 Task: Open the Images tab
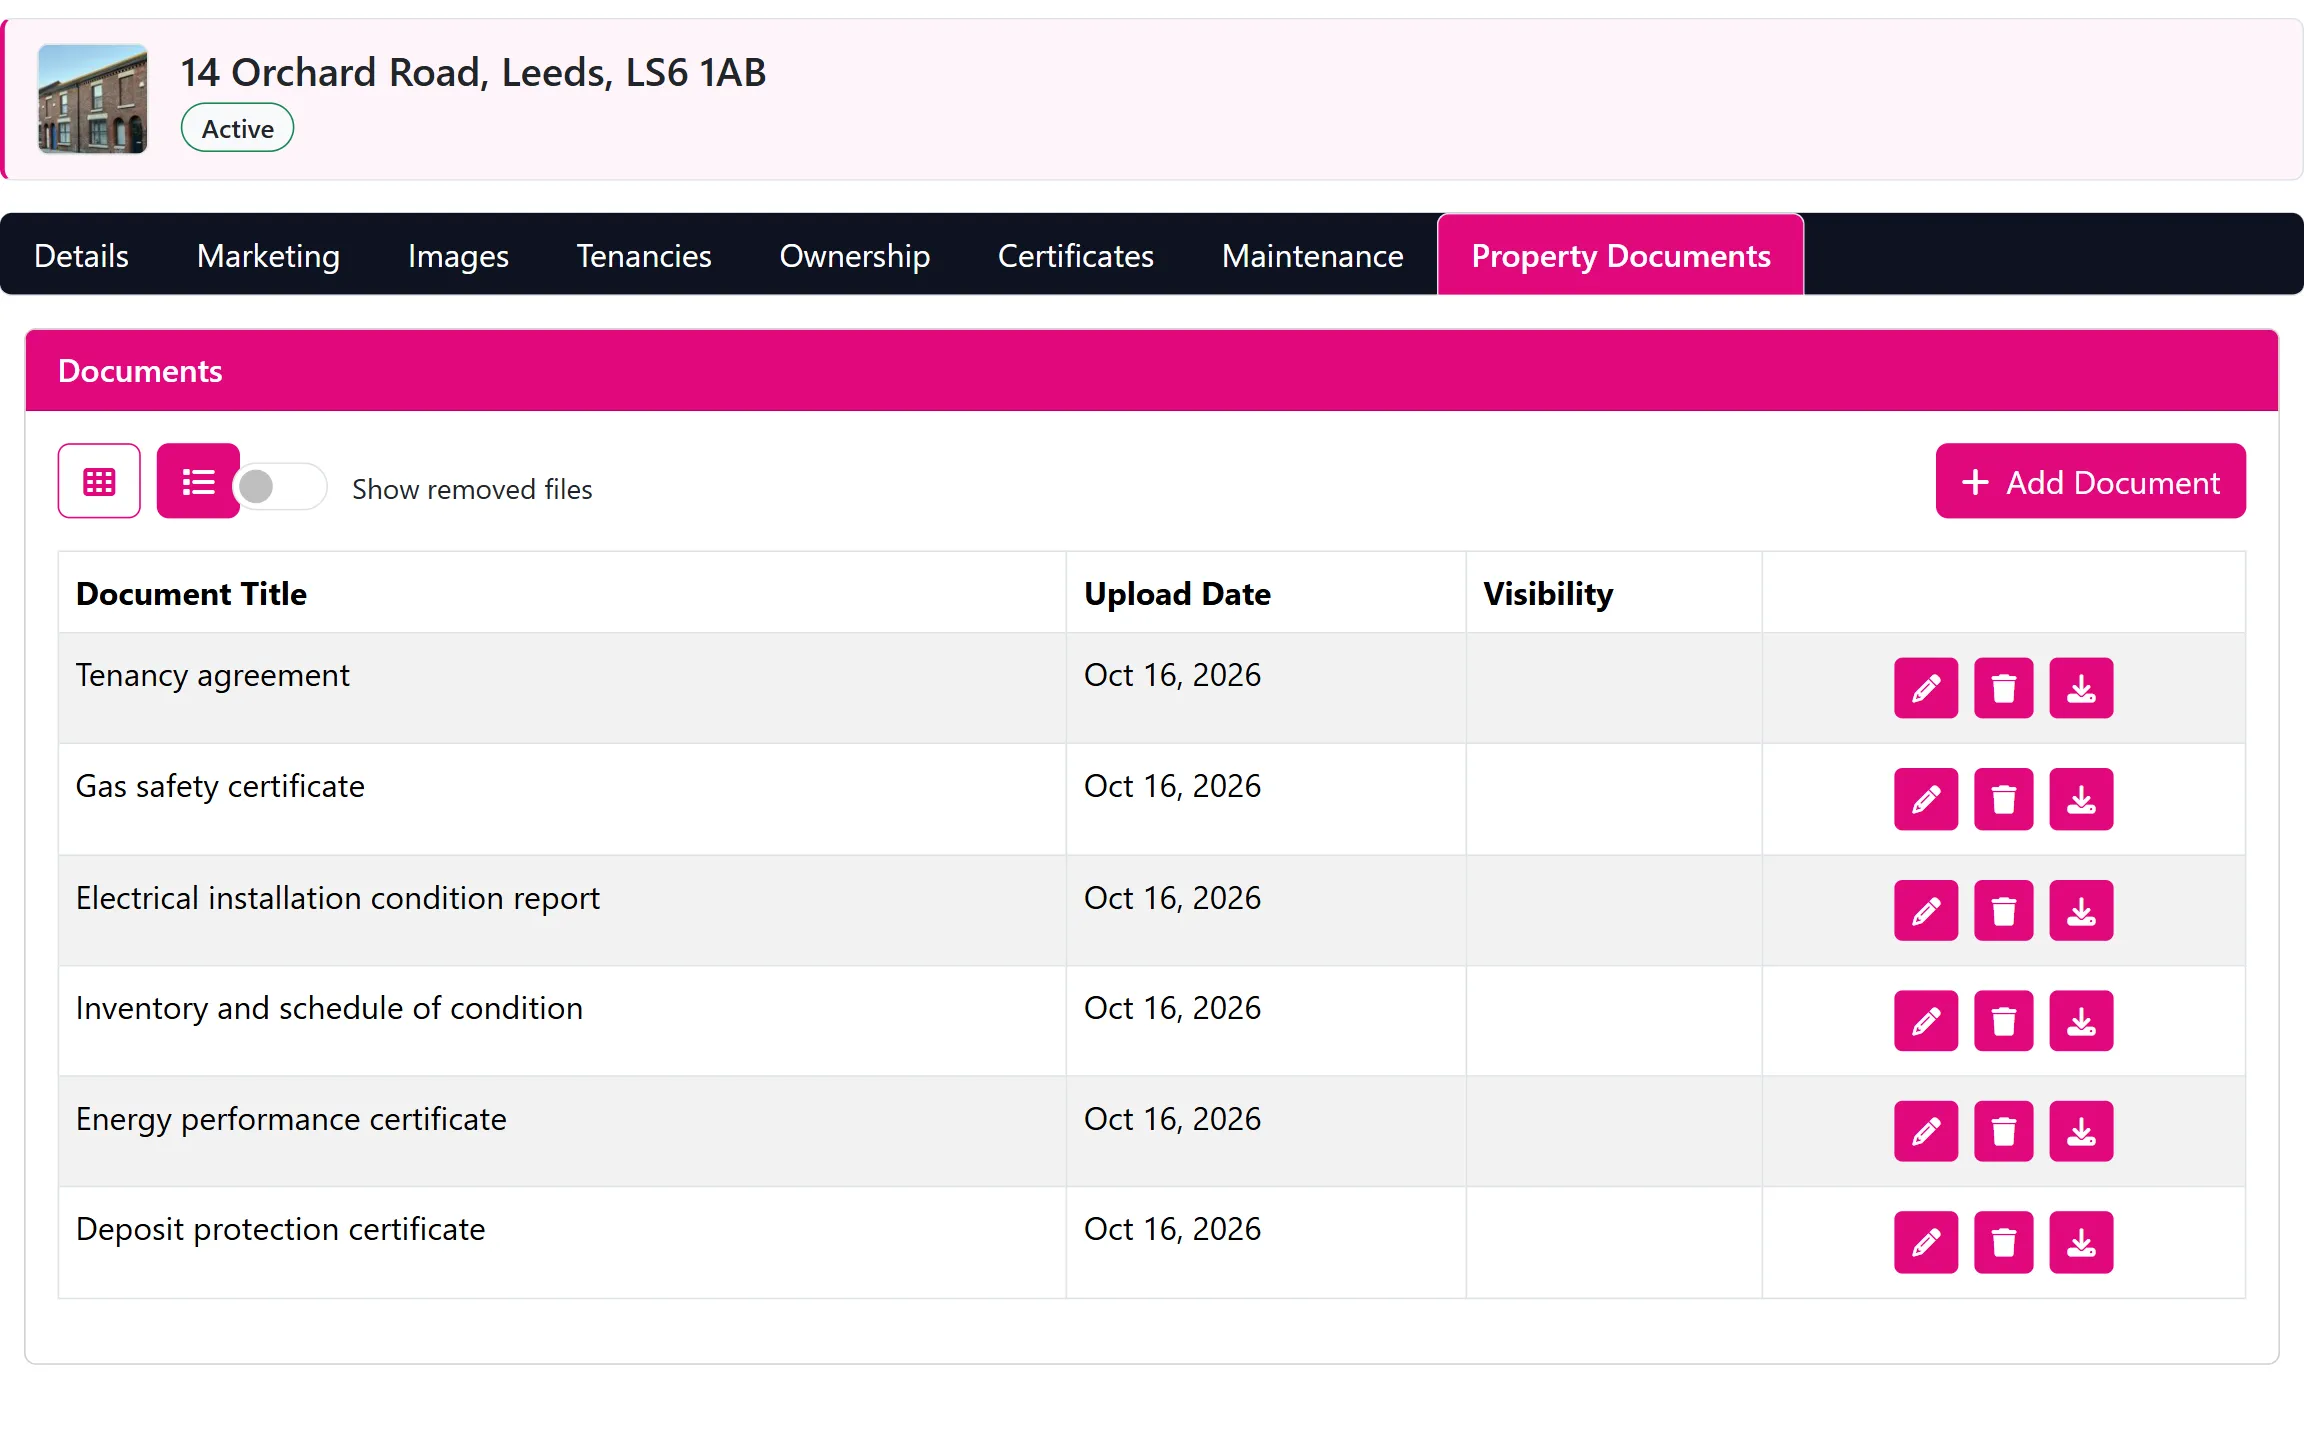tap(458, 256)
